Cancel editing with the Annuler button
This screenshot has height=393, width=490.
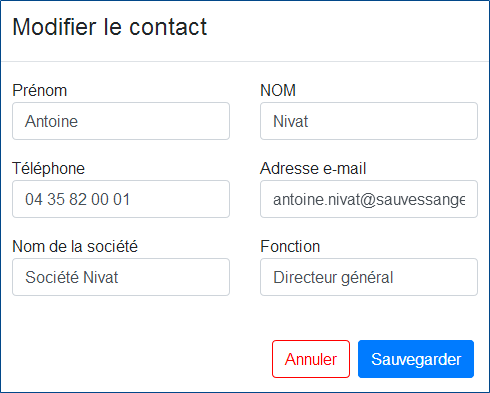point(311,359)
